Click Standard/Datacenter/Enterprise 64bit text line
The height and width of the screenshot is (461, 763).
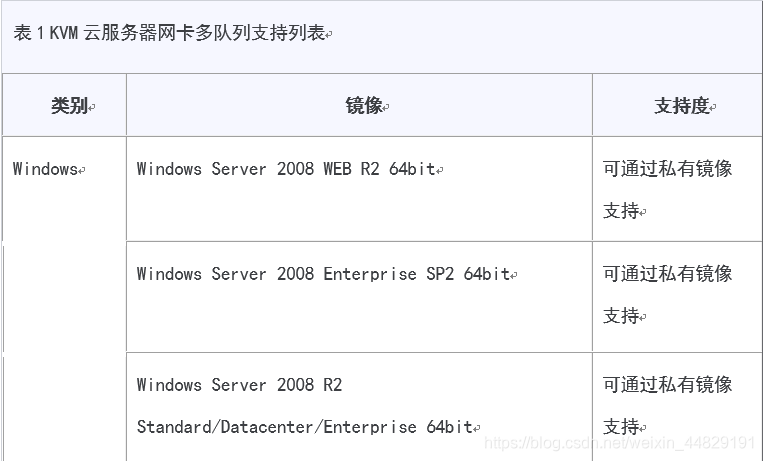point(305,427)
